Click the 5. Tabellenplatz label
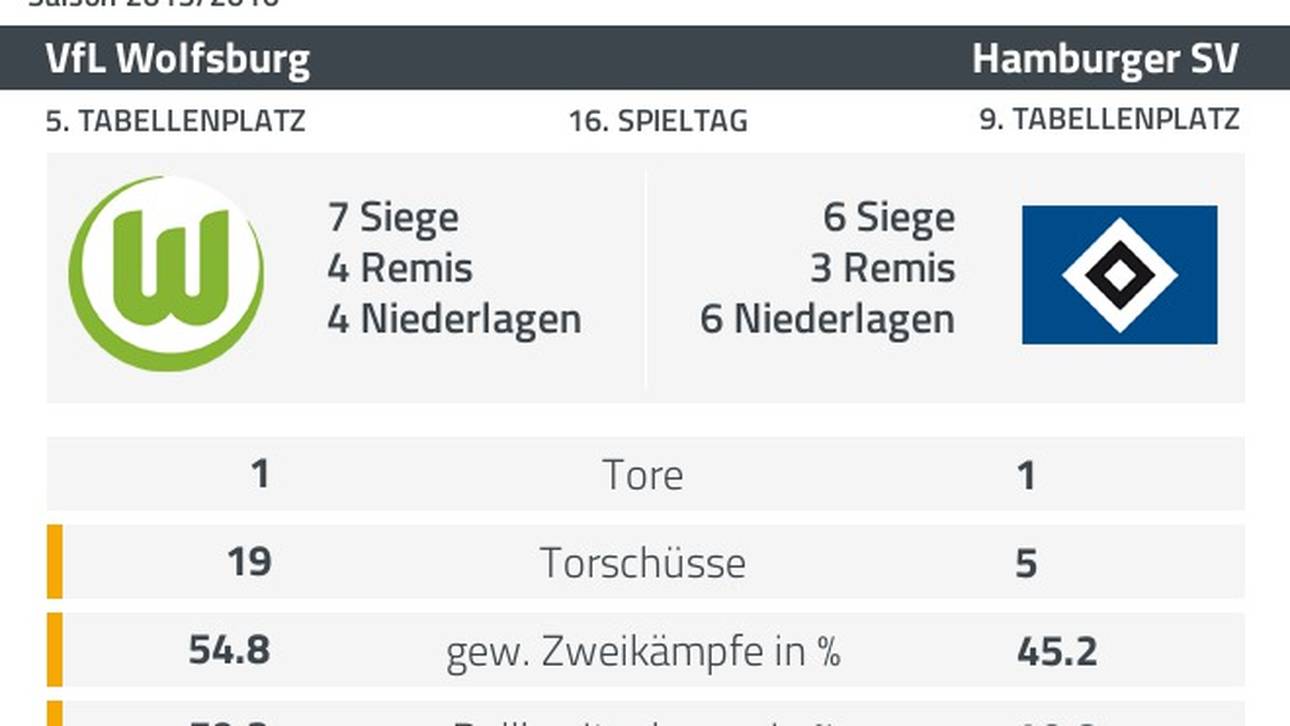The height and width of the screenshot is (726, 1290). click(175, 121)
